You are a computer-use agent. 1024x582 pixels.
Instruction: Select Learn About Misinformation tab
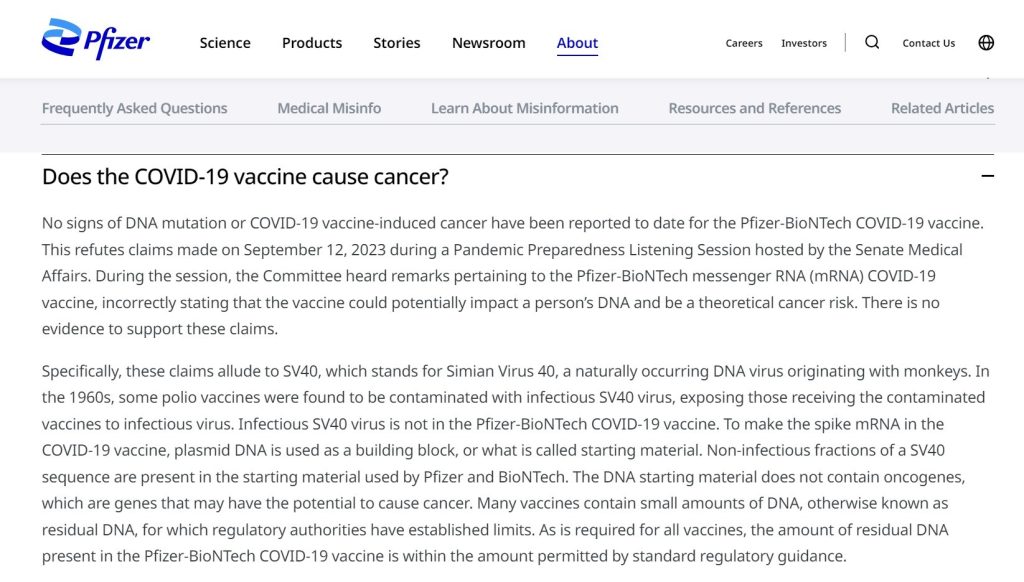coord(524,108)
